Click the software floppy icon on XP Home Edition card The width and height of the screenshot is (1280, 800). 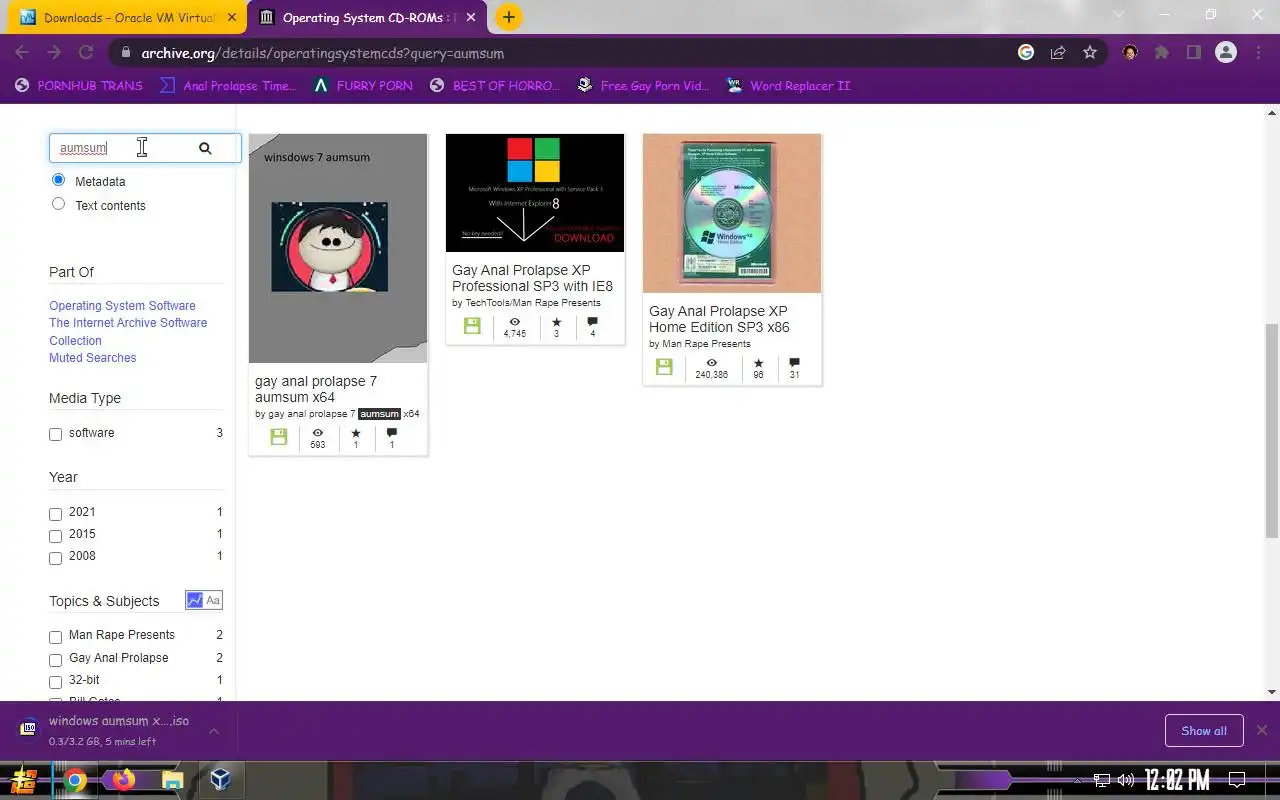(664, 367)
